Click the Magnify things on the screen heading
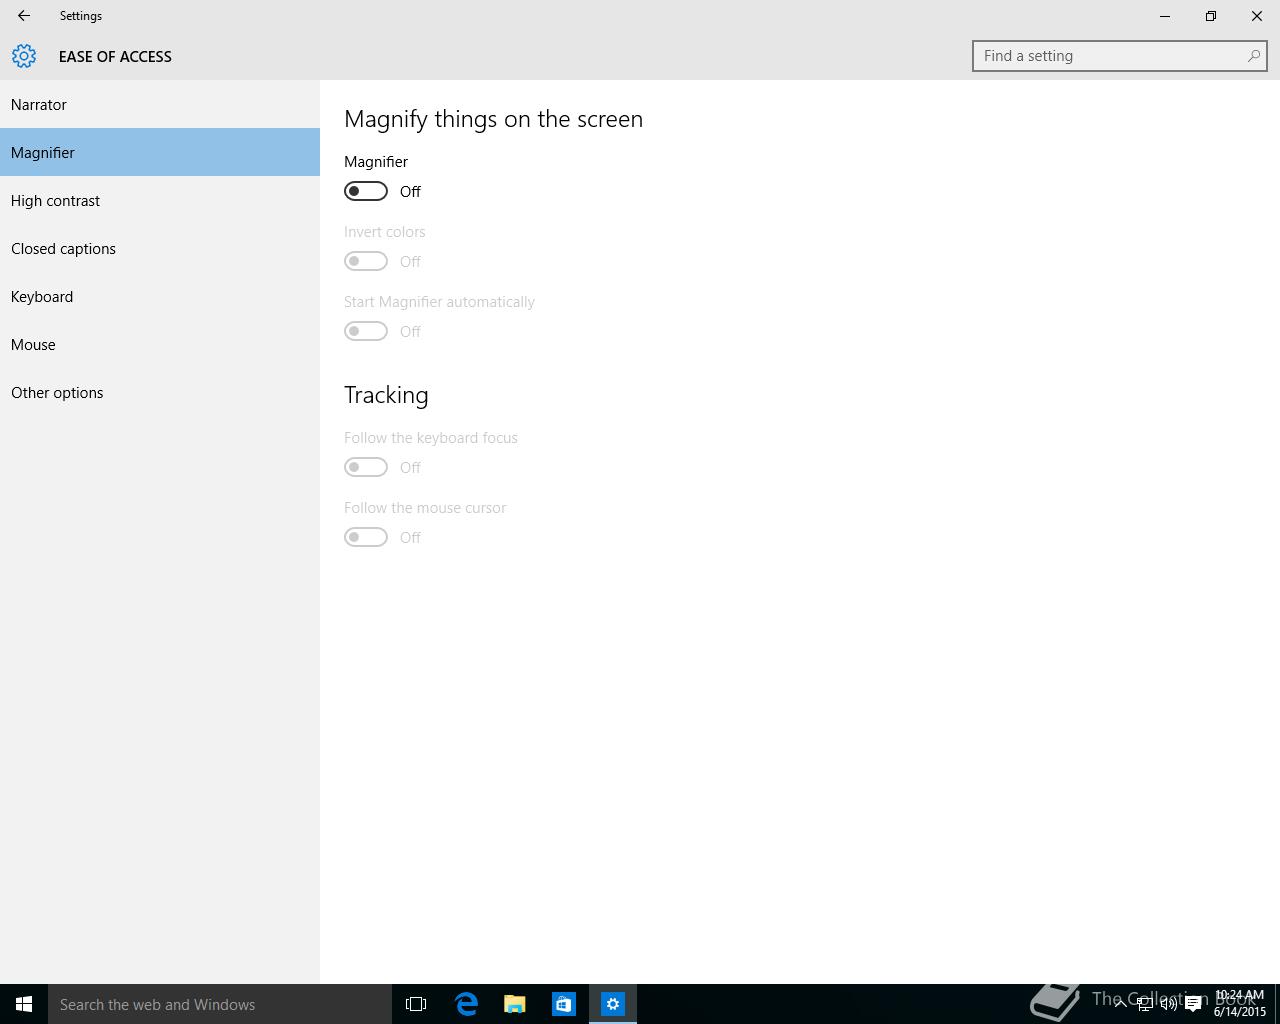 point(493,119)
